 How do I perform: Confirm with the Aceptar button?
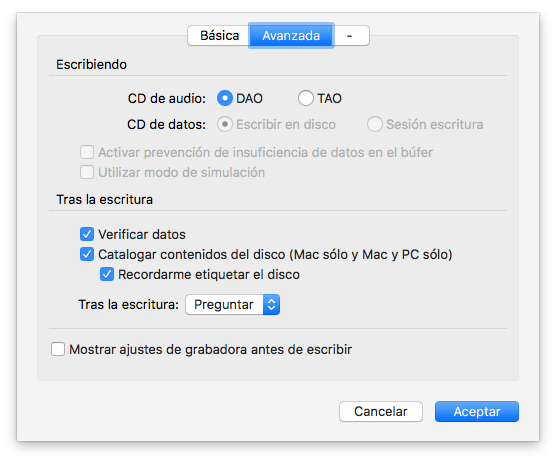click(477, 412)
